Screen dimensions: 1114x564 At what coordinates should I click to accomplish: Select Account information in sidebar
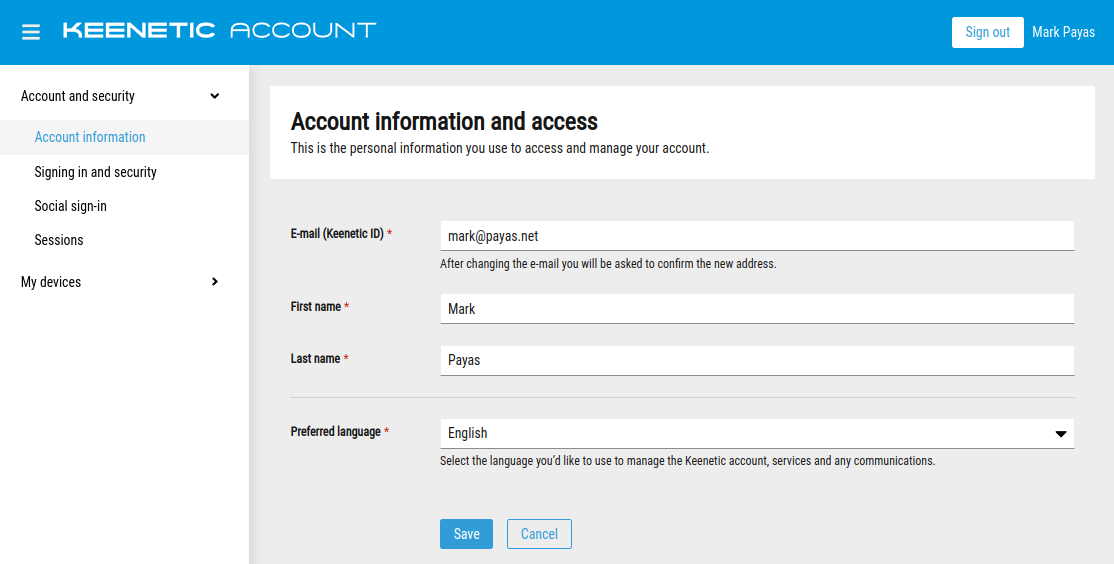[x=90, y=137]
